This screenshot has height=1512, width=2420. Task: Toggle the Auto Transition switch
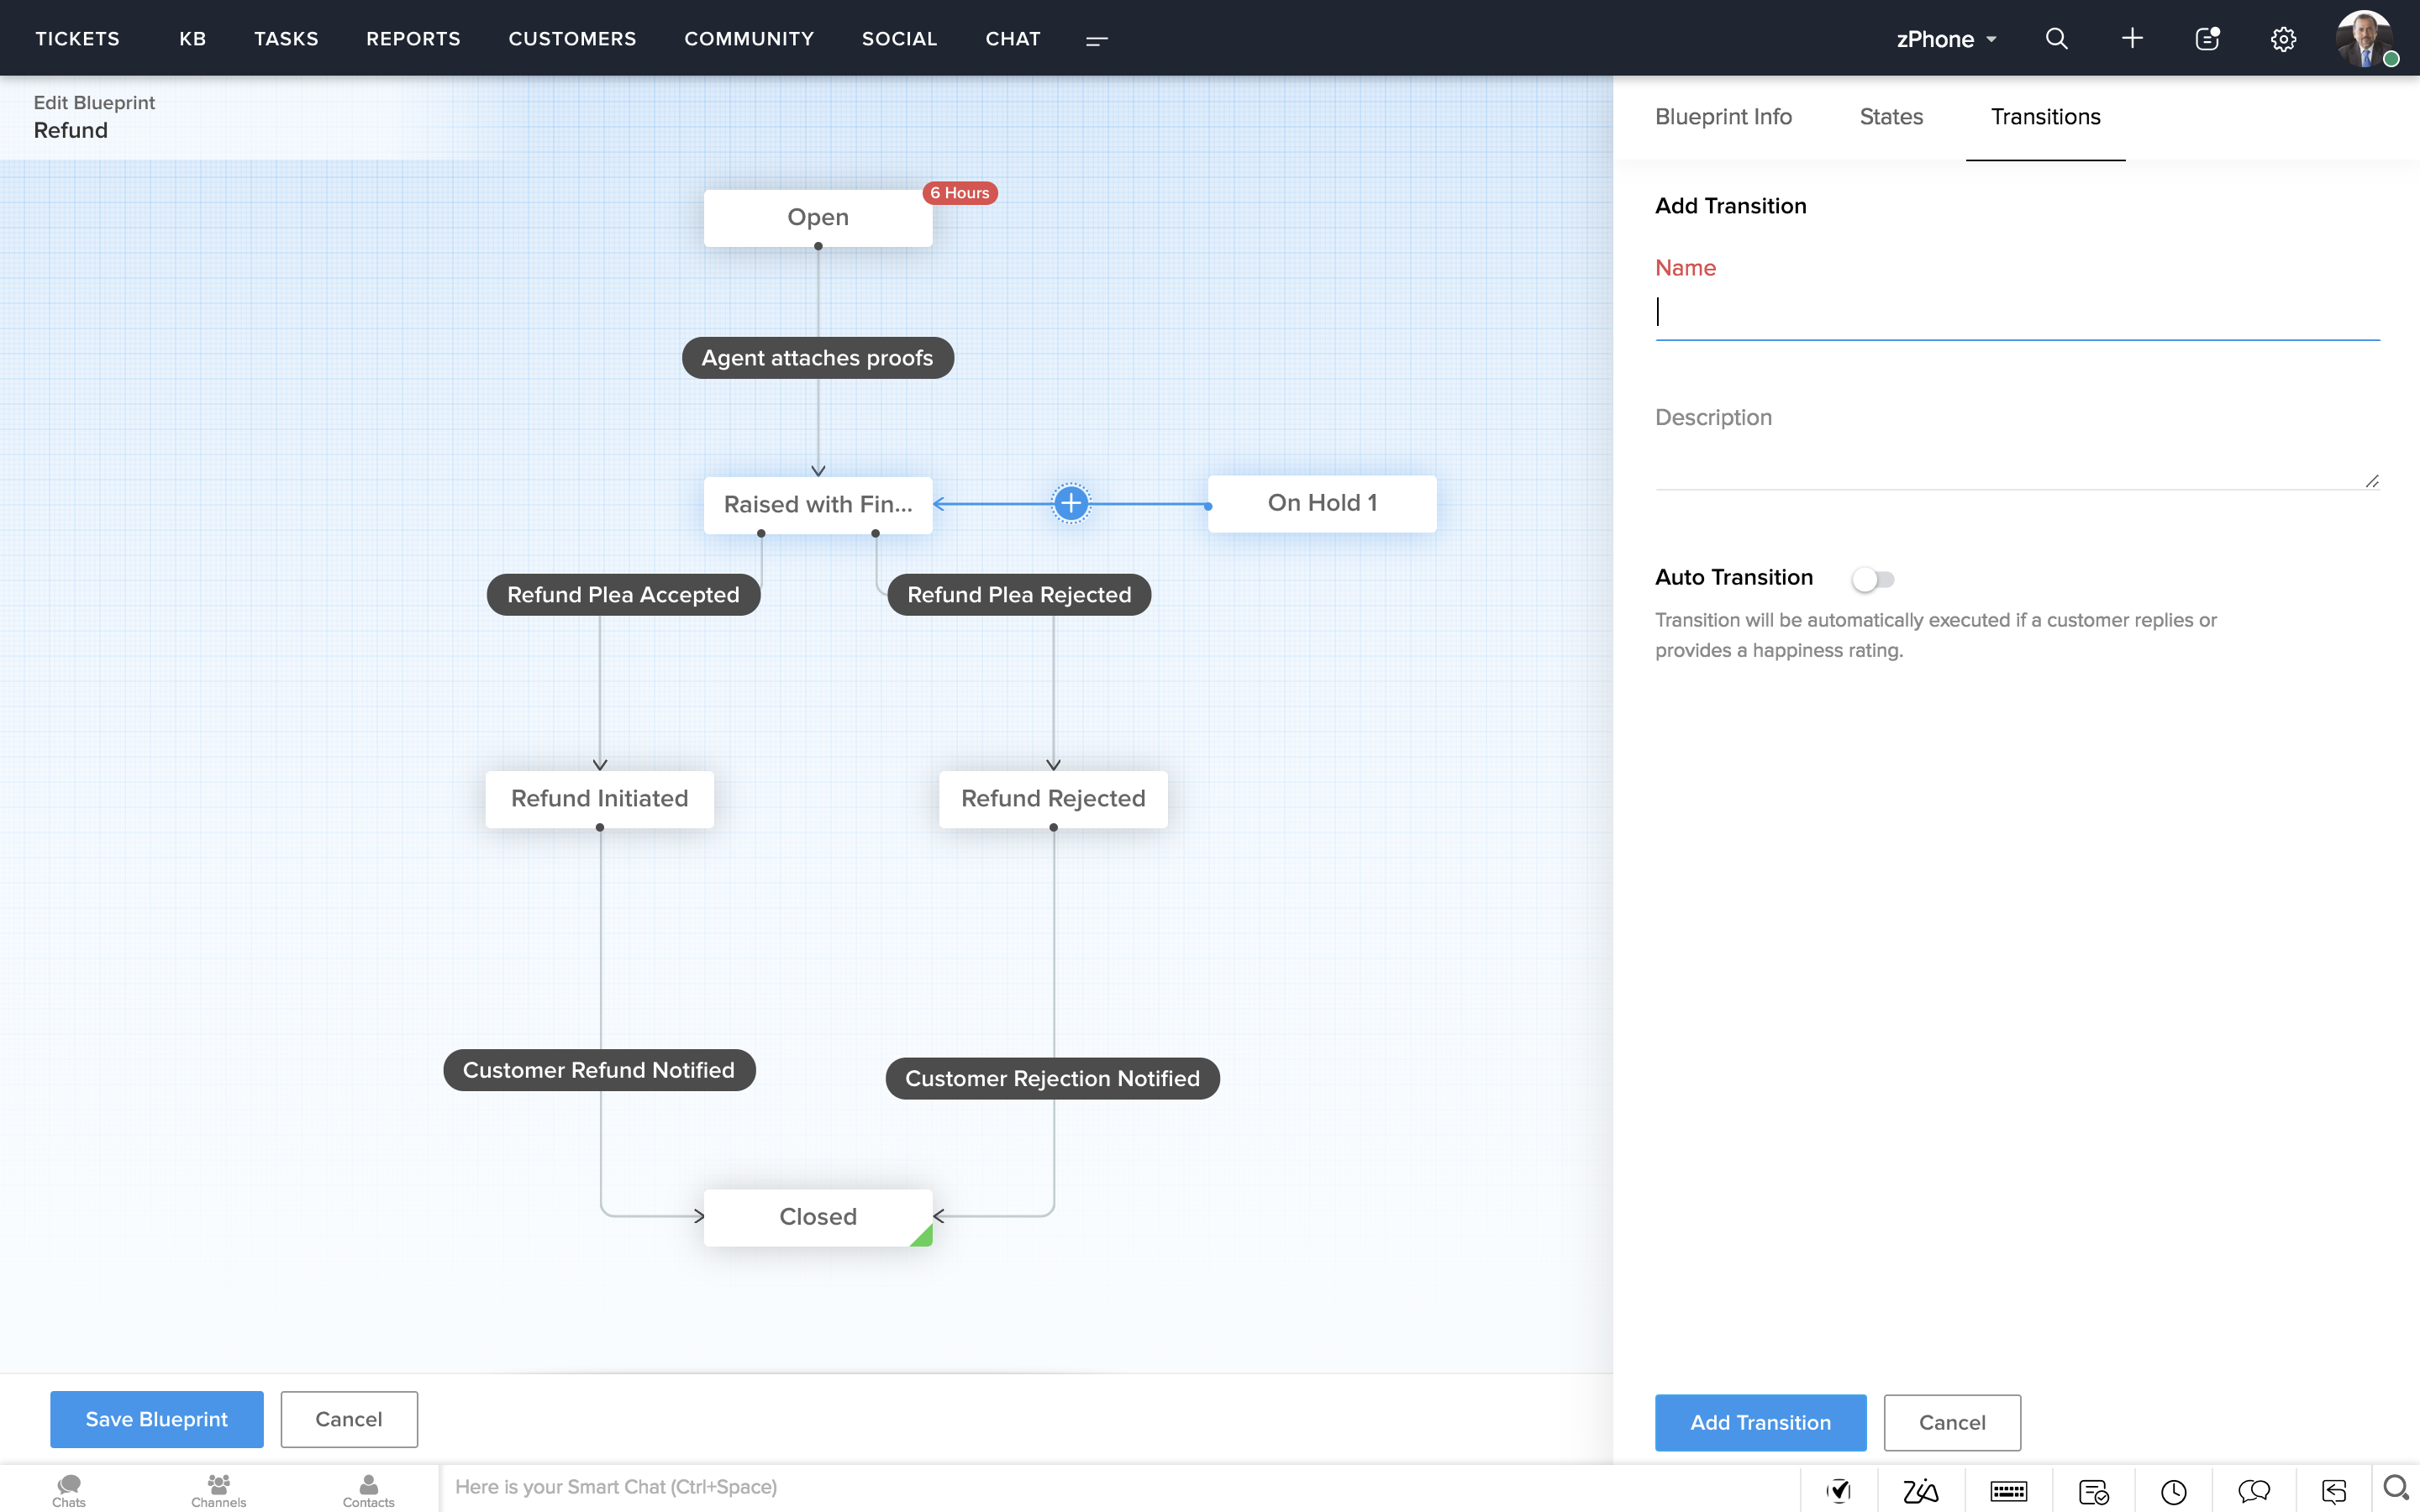[1872, 579]
